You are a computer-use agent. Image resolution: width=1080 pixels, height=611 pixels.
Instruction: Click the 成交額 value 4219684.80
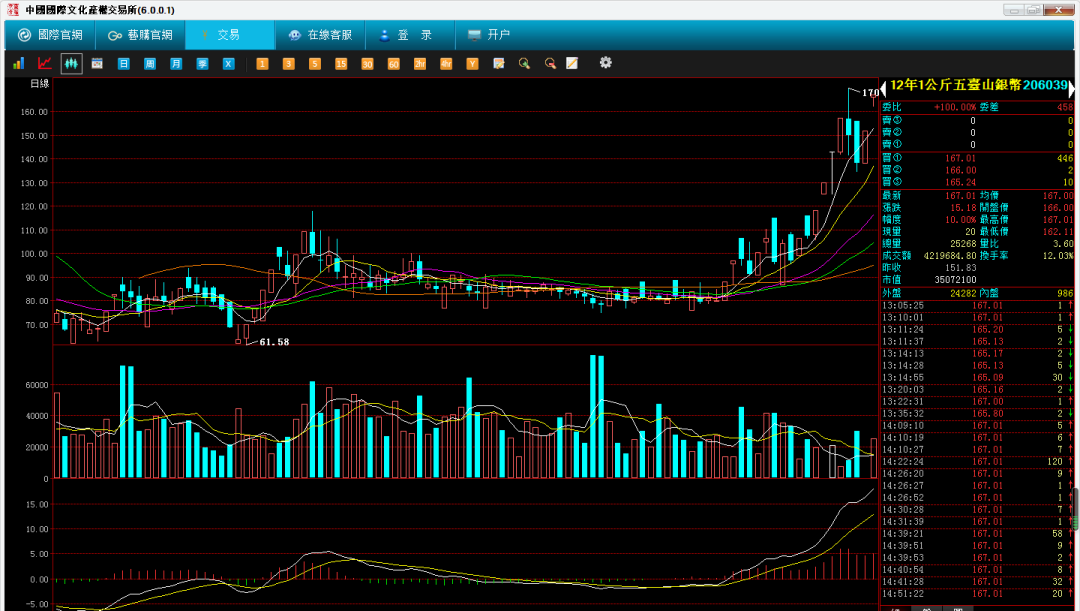pos(950,256)
